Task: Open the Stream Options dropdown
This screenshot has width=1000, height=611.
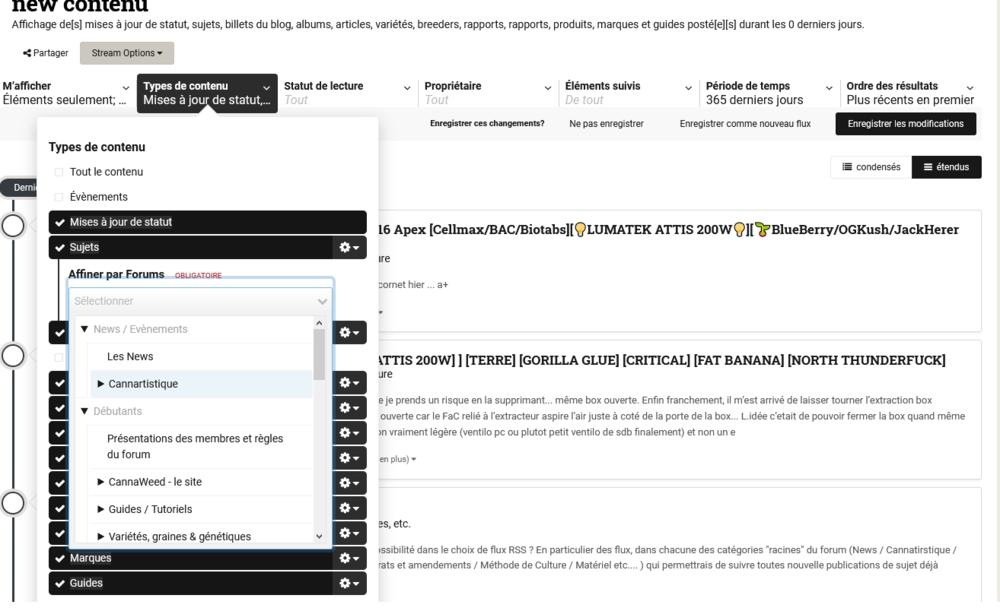Action: [126, 53]
